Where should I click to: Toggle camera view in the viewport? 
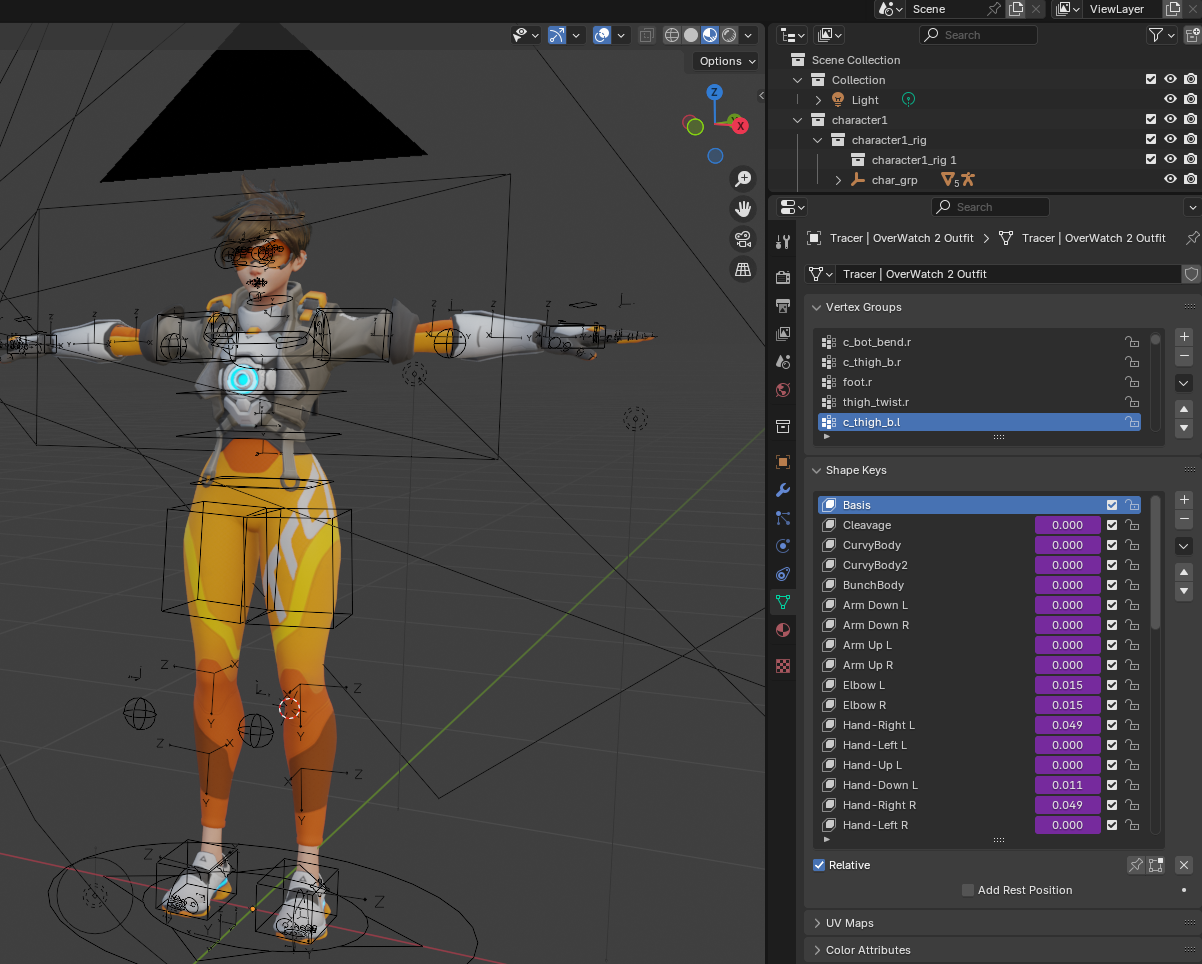(x=743, y=239)
